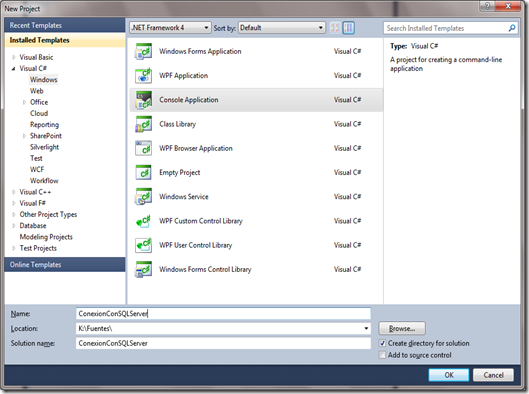Click the WPF Custom Control Library icon
Screen dimensions: 529x394
pyautogui.click(x=143, y=221)
